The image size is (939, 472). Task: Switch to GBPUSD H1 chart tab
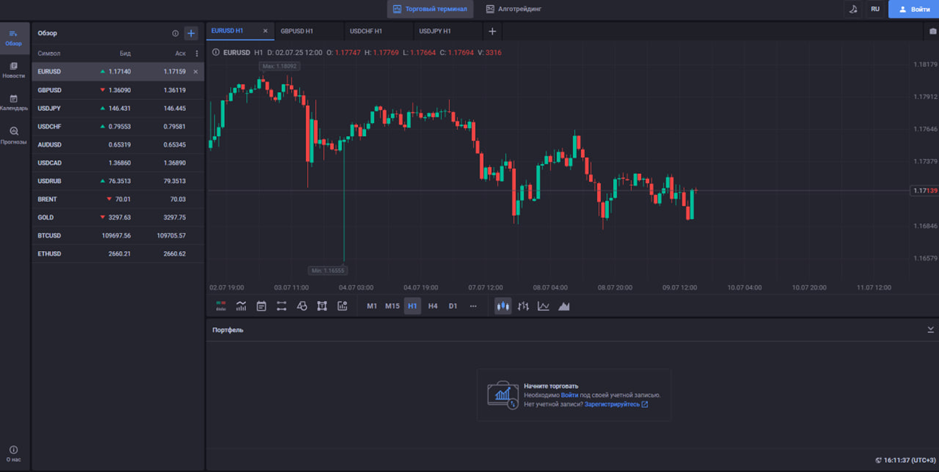pyautogui.click(x=297, y=31)
